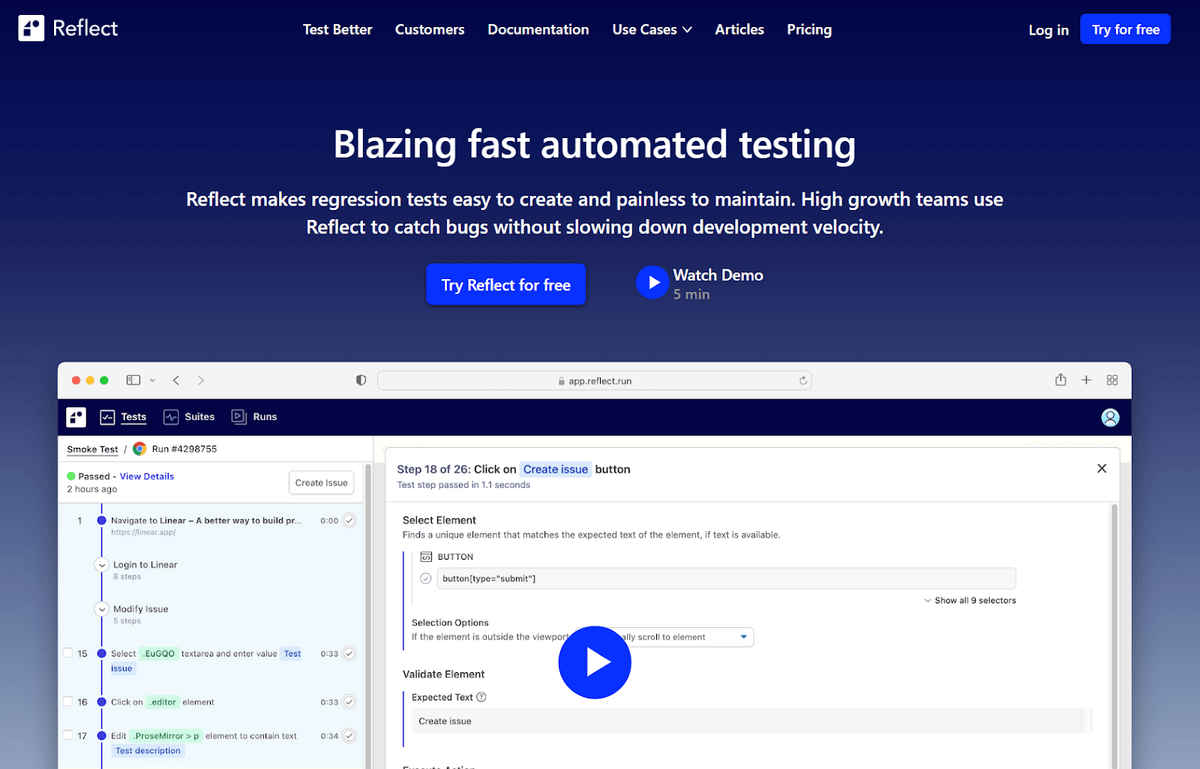This screenshot has width=1200, height=769.
Task: Click the browser share icon
Action: coord(1061,380)
